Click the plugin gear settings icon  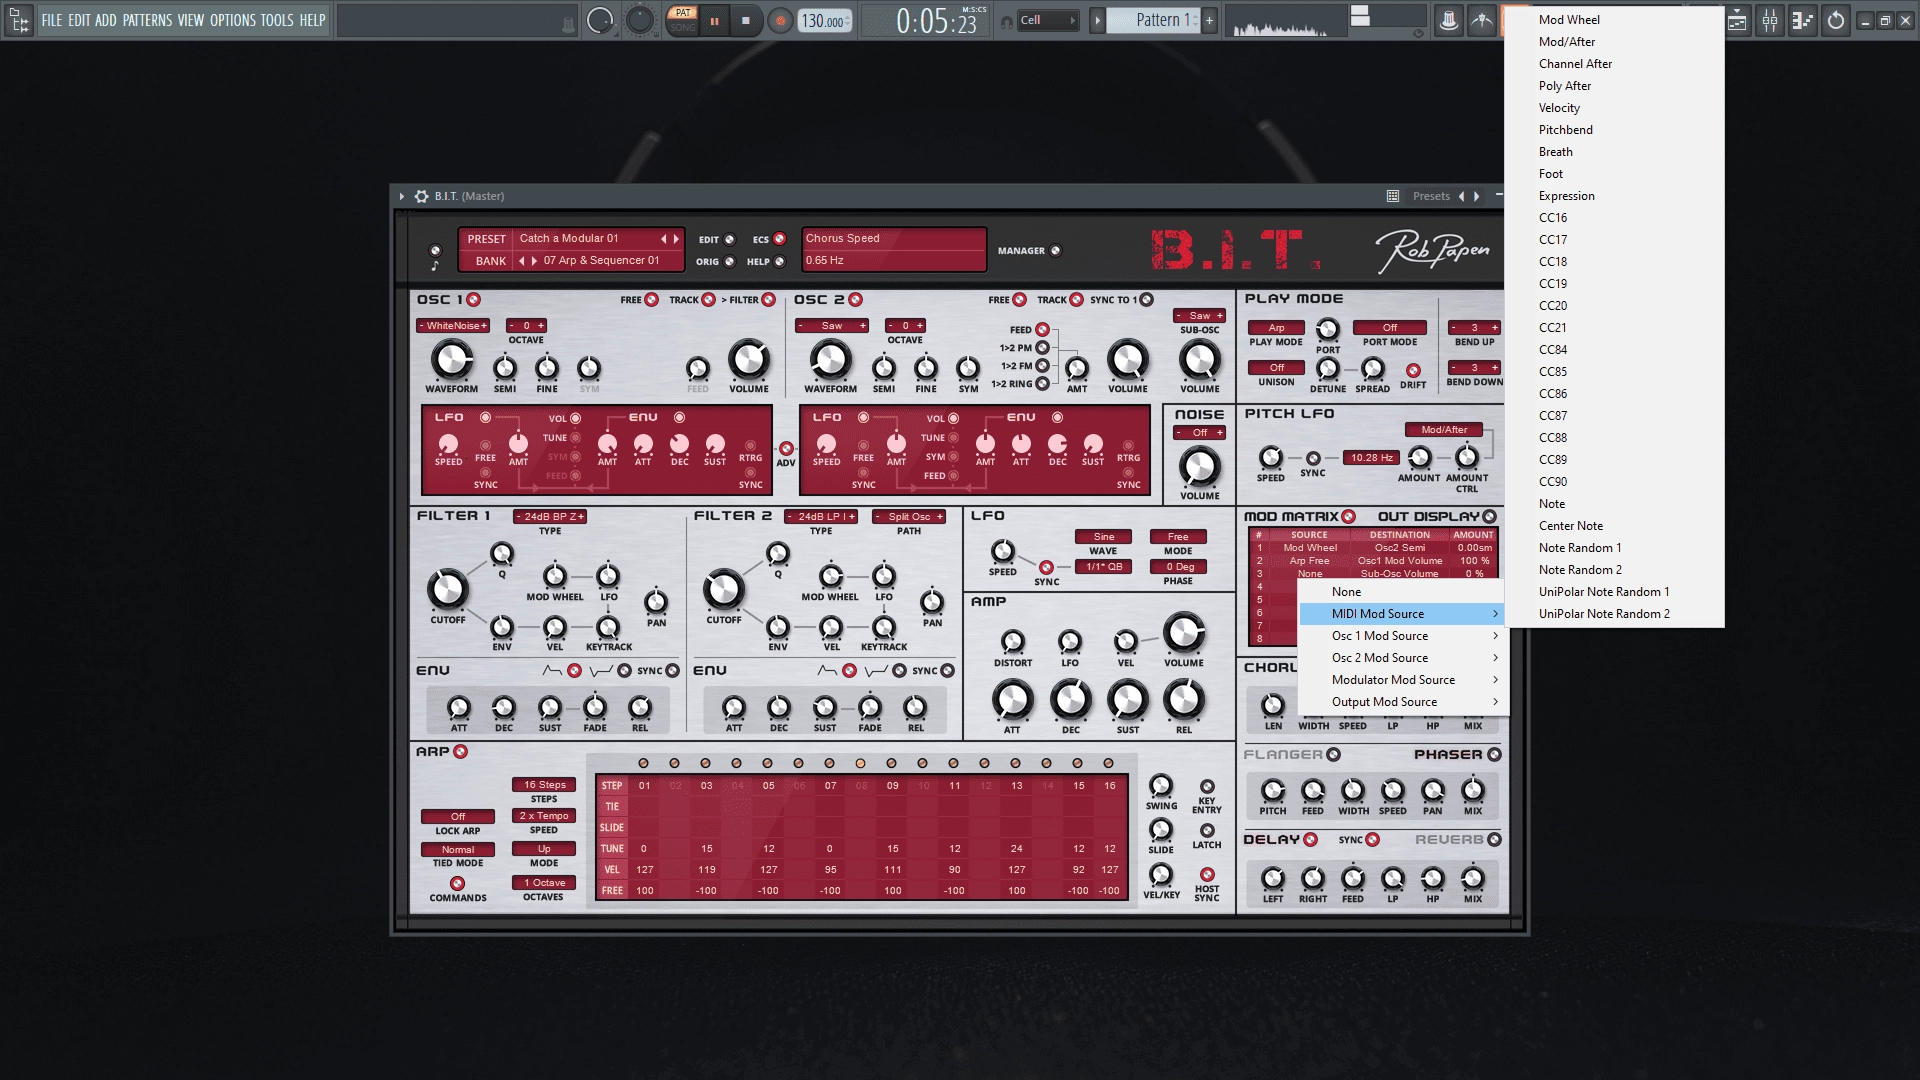(422, 196)
